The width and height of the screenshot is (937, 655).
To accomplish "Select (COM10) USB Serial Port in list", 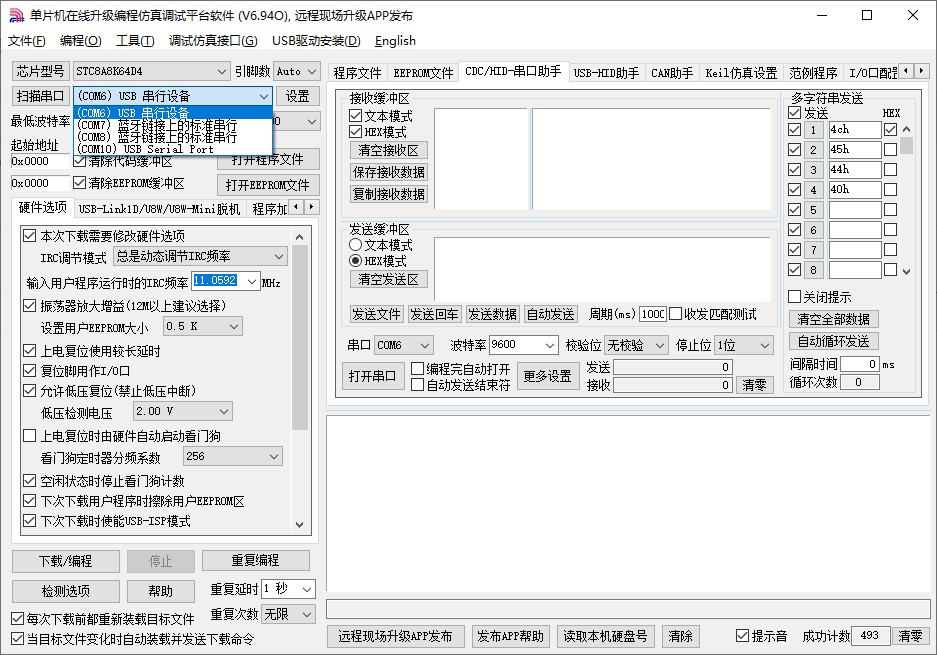I will 173,149.
